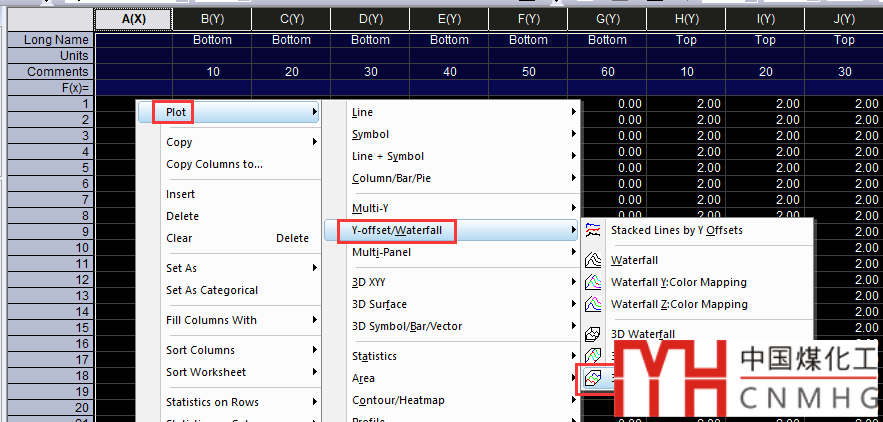Viewport: 883px width, 422px height.
Task: Expand the Statistics plot submenu arrow
Action: (574, 356)
